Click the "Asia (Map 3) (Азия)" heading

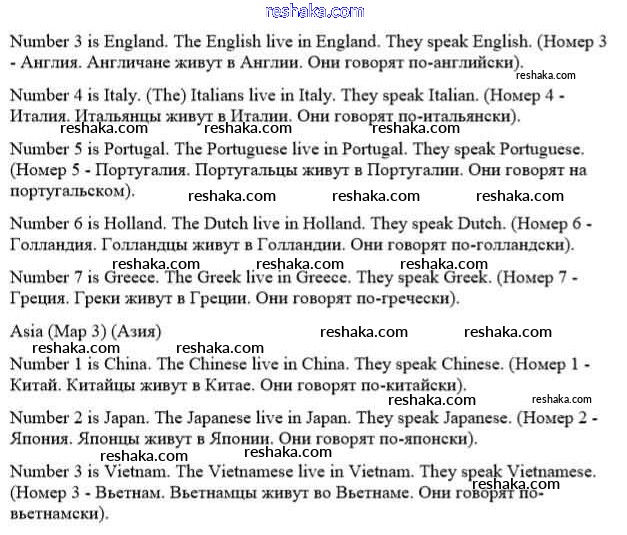tap(86, 331)
